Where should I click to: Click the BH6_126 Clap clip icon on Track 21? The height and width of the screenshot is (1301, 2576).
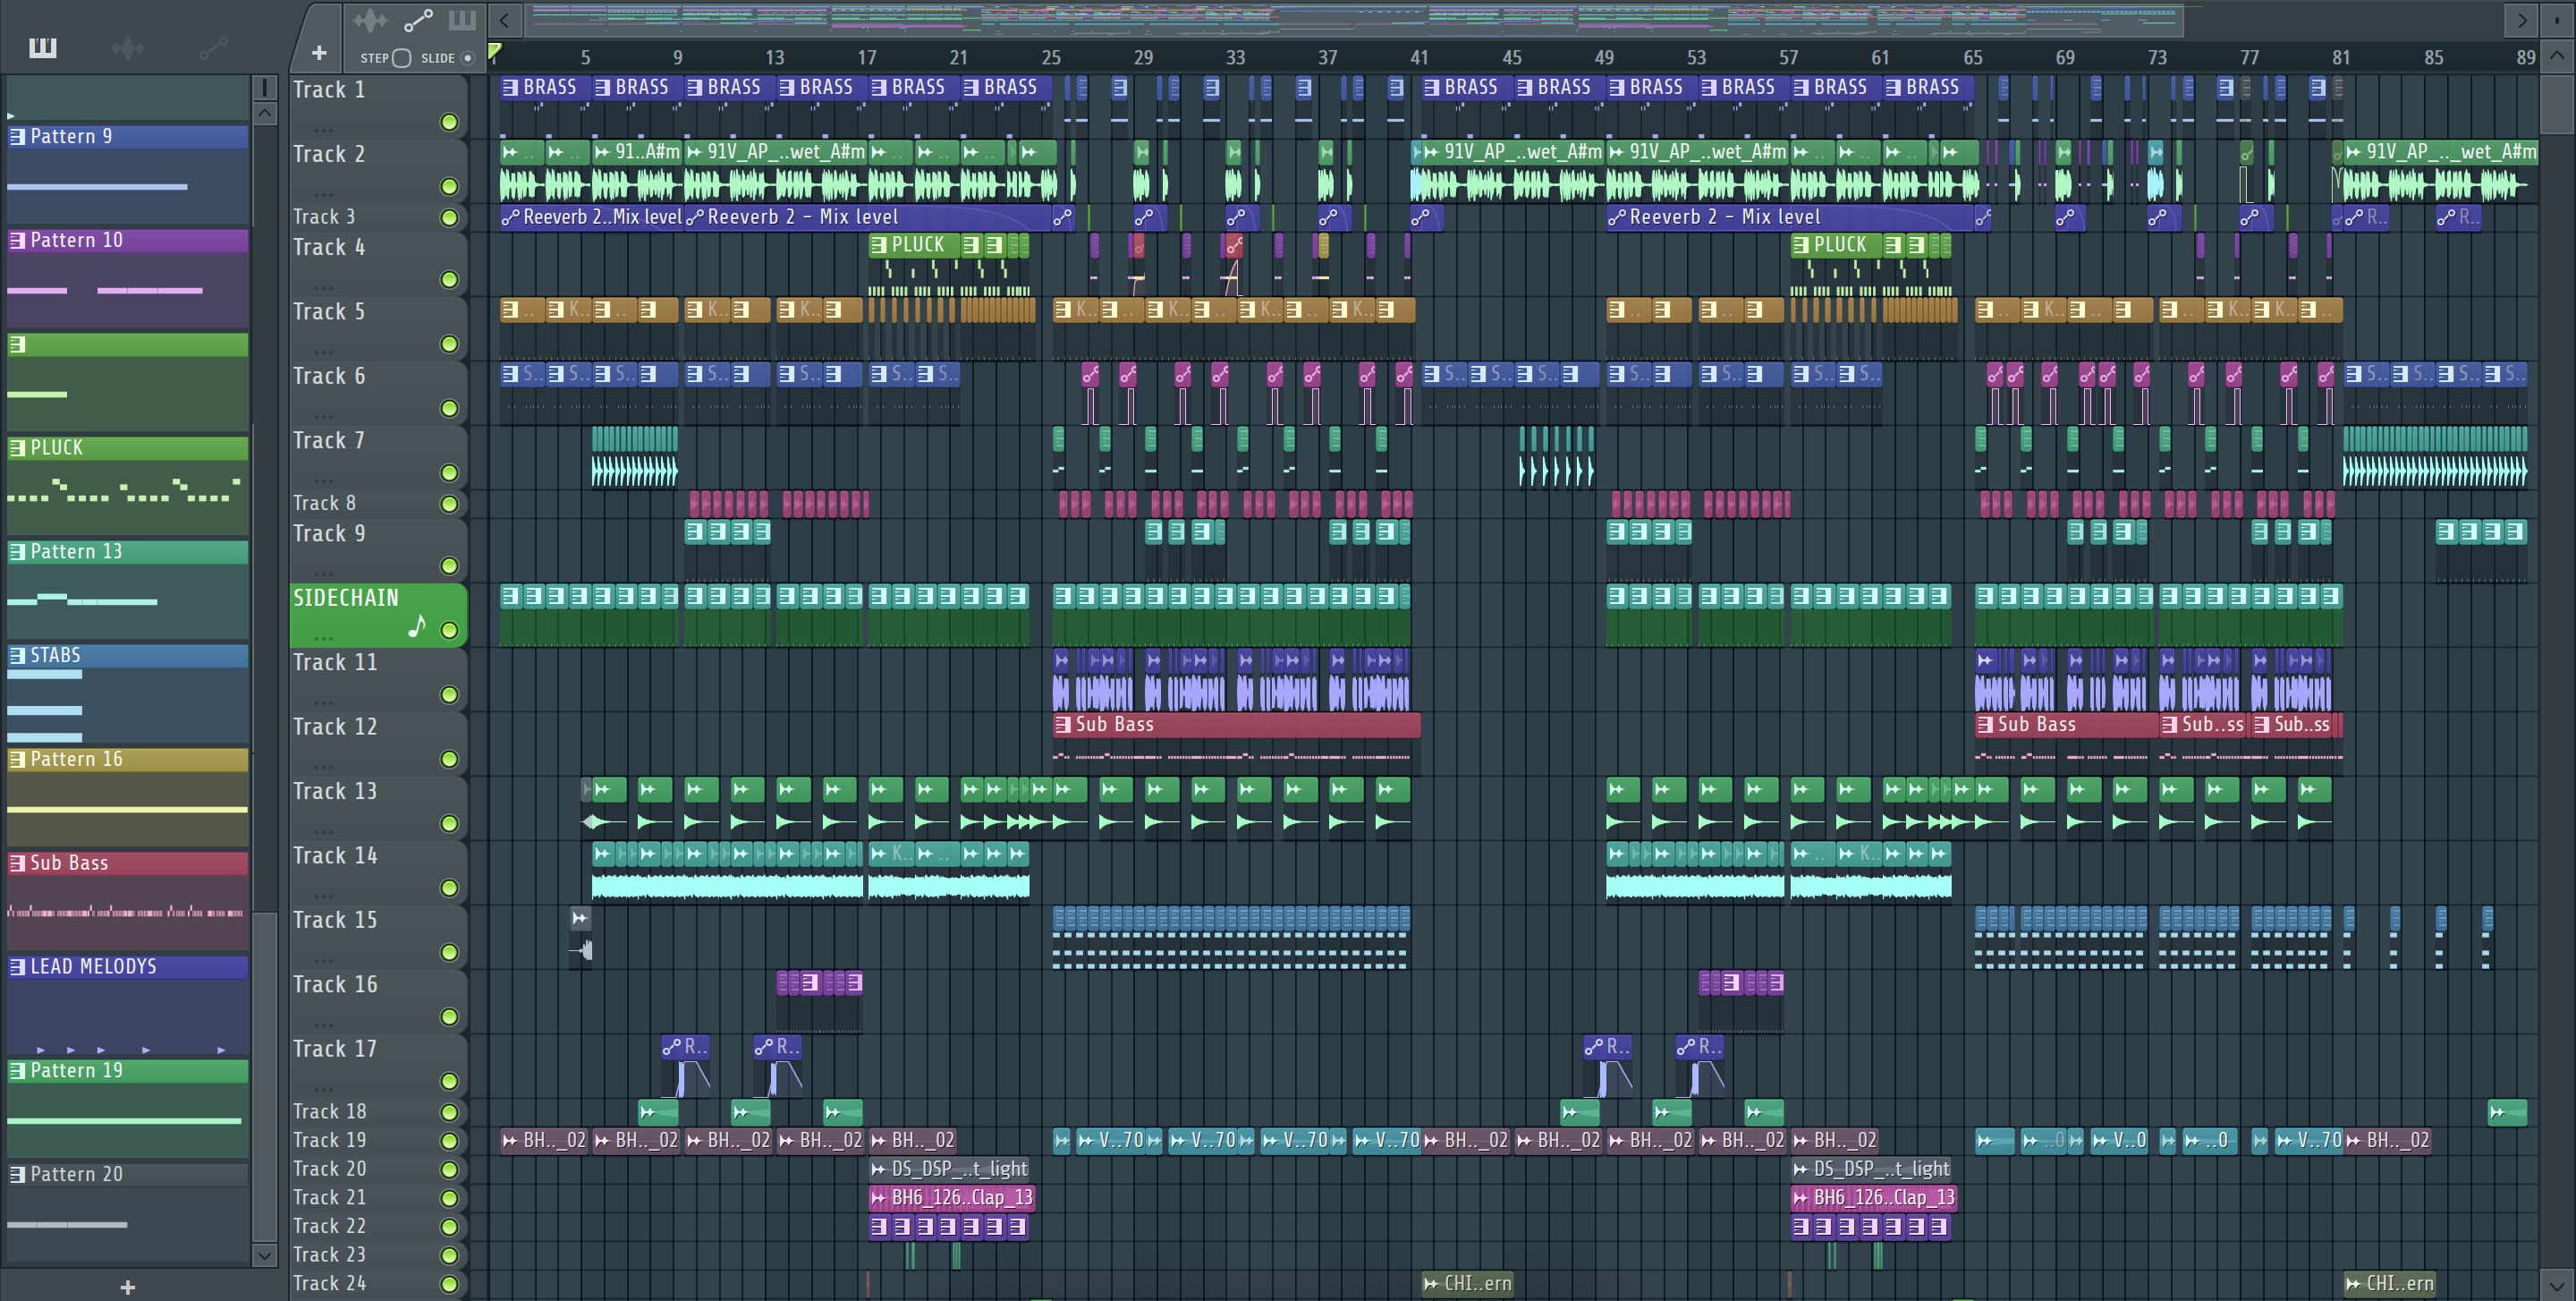pyautogui.click(x=879, y=1198)
